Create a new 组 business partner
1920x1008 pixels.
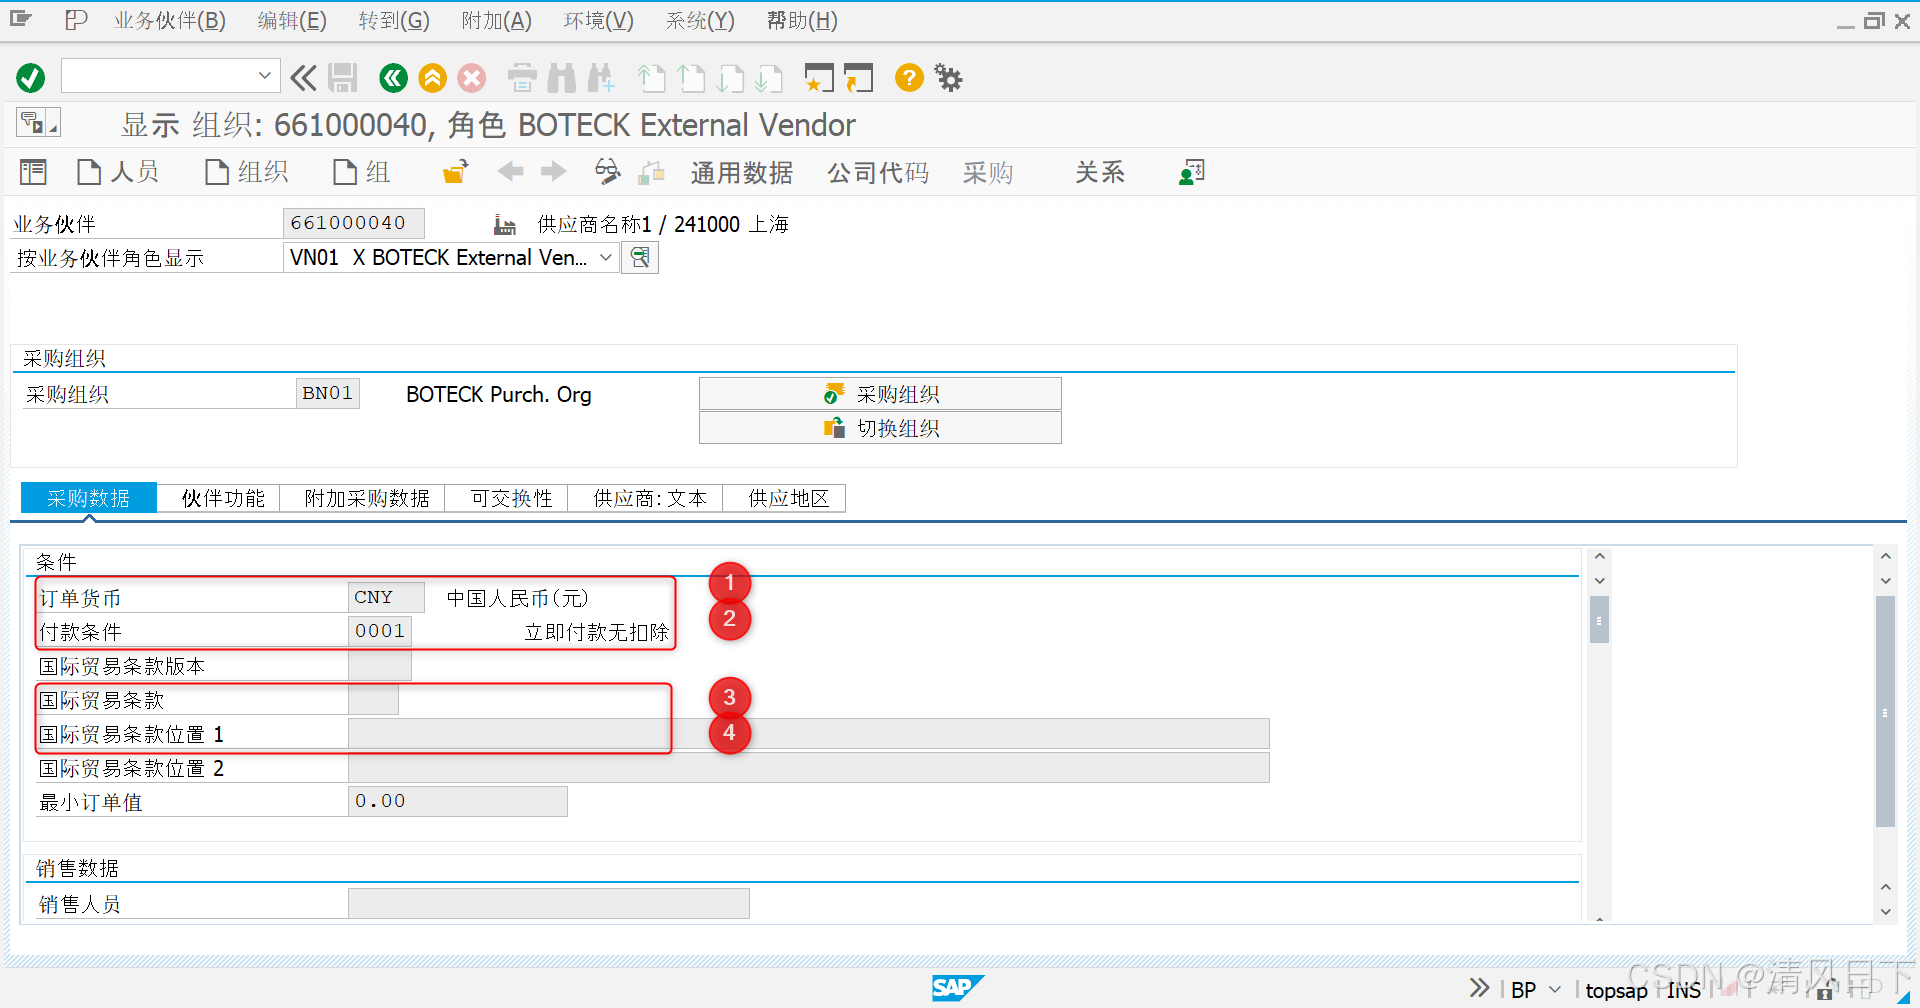coord(361,172)
